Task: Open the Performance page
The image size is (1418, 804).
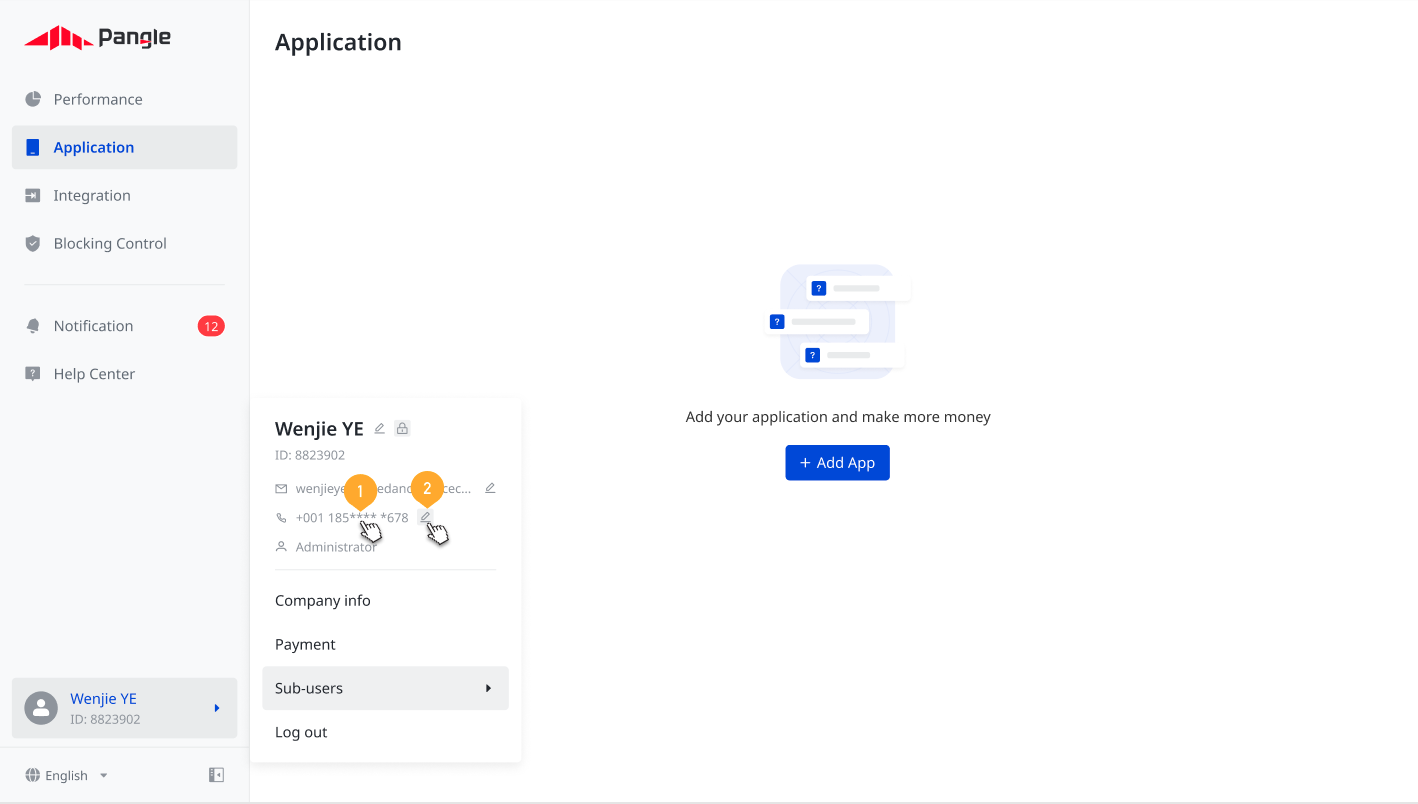Action: coord(124,99)
